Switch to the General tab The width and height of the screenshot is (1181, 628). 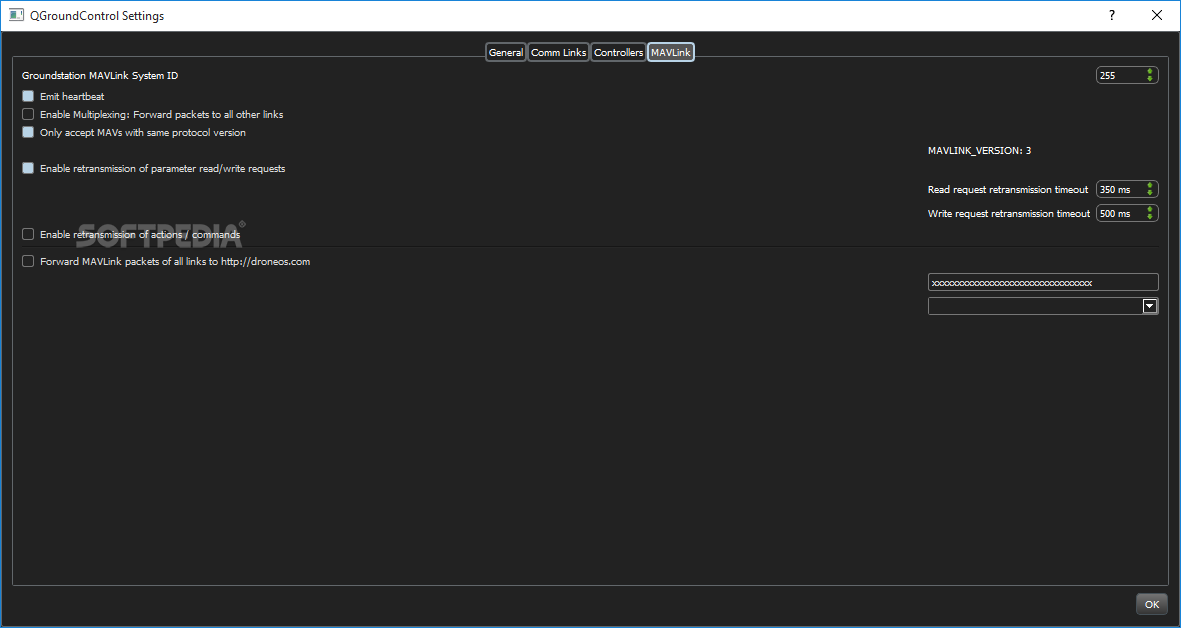(505, 53)
